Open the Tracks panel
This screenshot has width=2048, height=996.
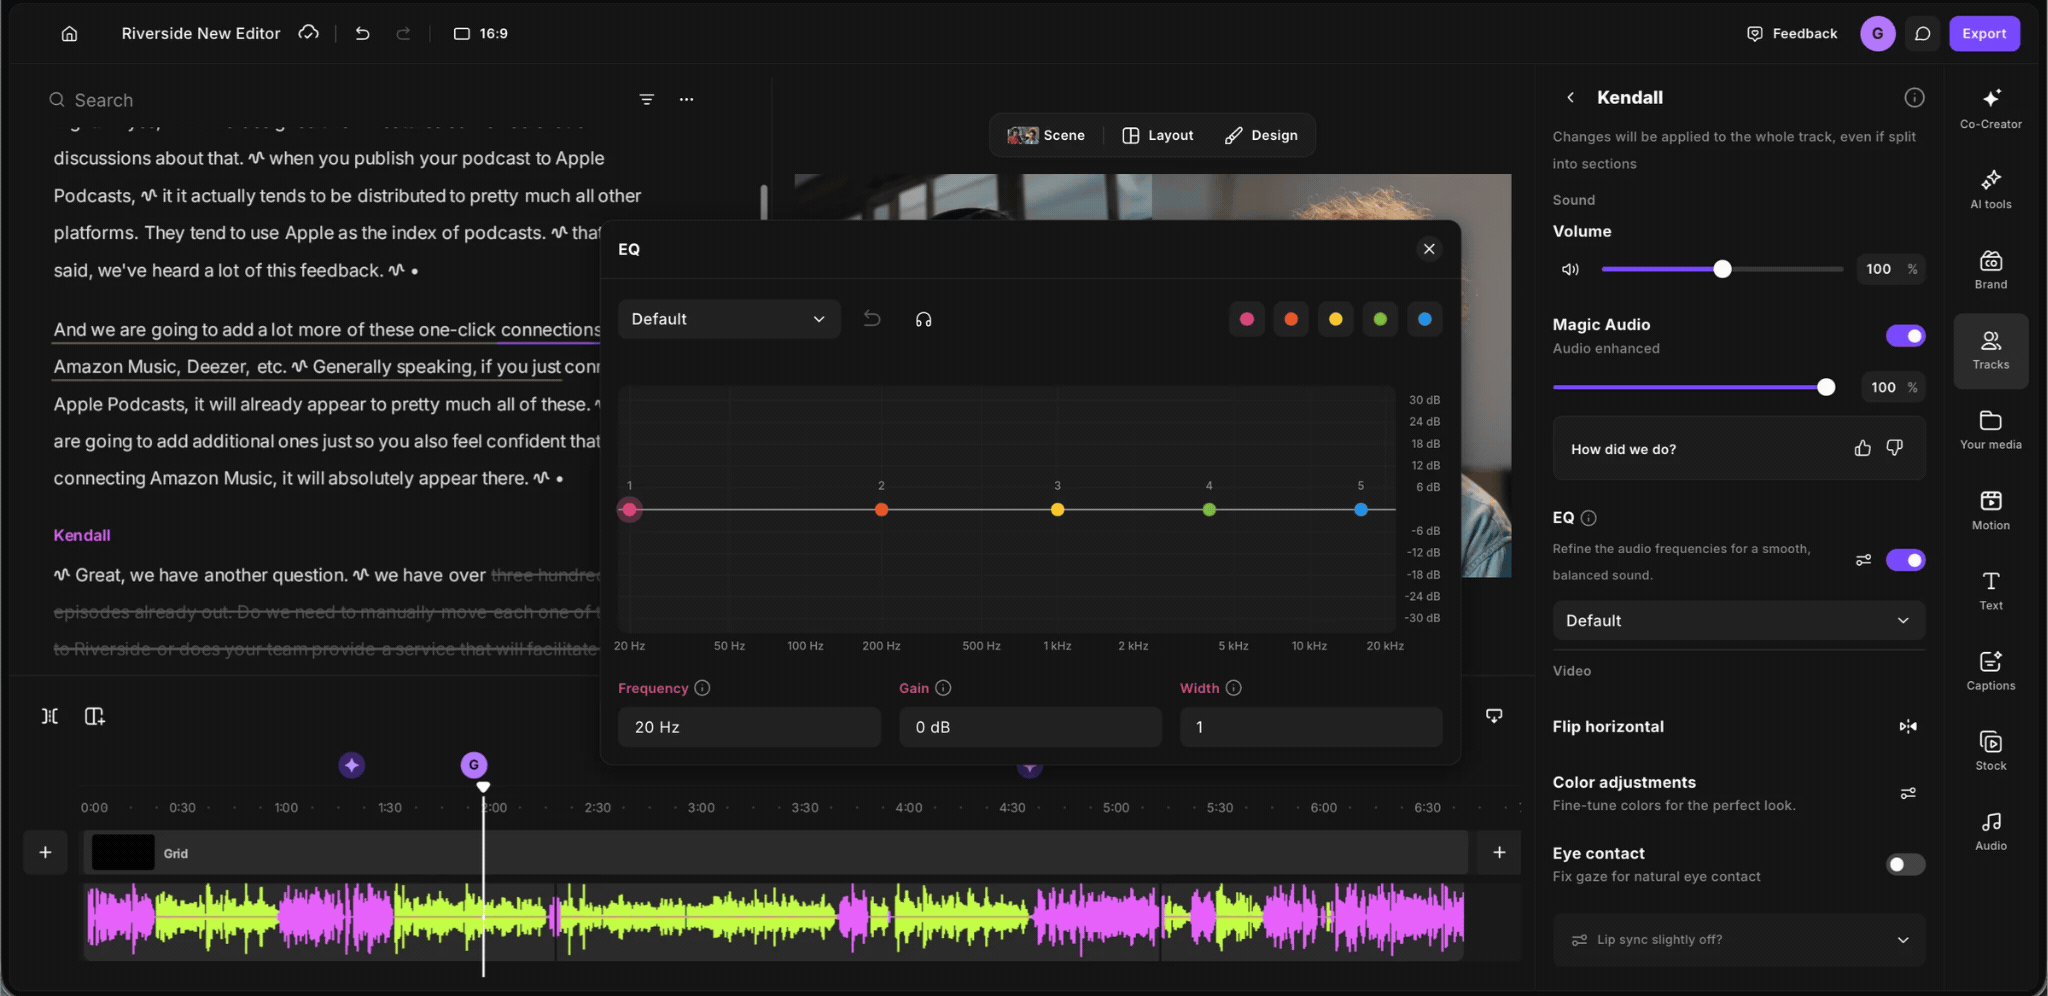pos(1990,350)
